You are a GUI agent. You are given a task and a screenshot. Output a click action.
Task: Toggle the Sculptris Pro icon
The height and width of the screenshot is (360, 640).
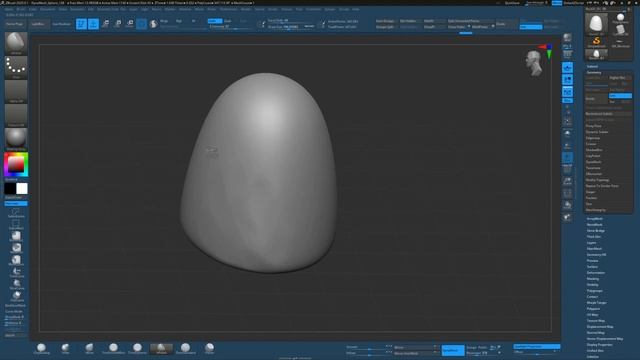tap(153, 24)
